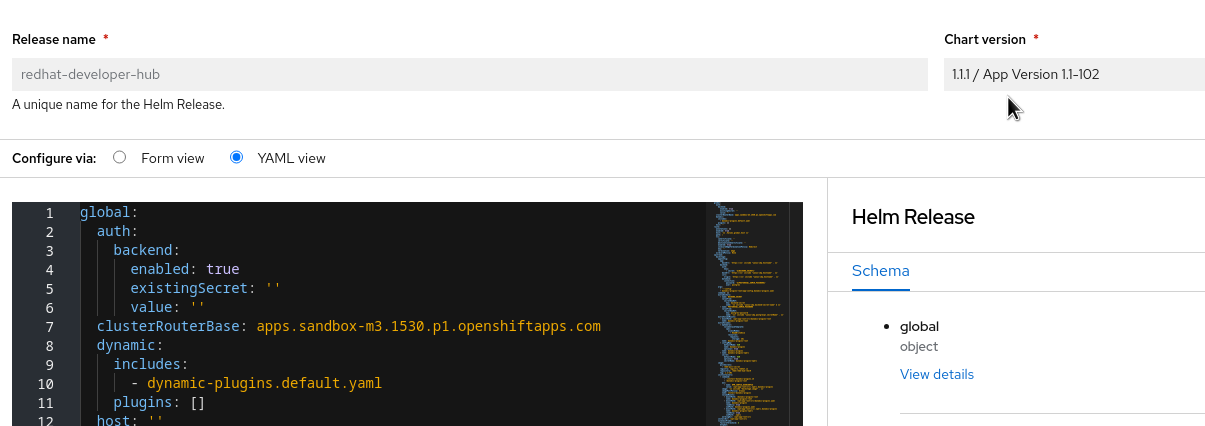Click the YAML editor minimap

point(747,314)
